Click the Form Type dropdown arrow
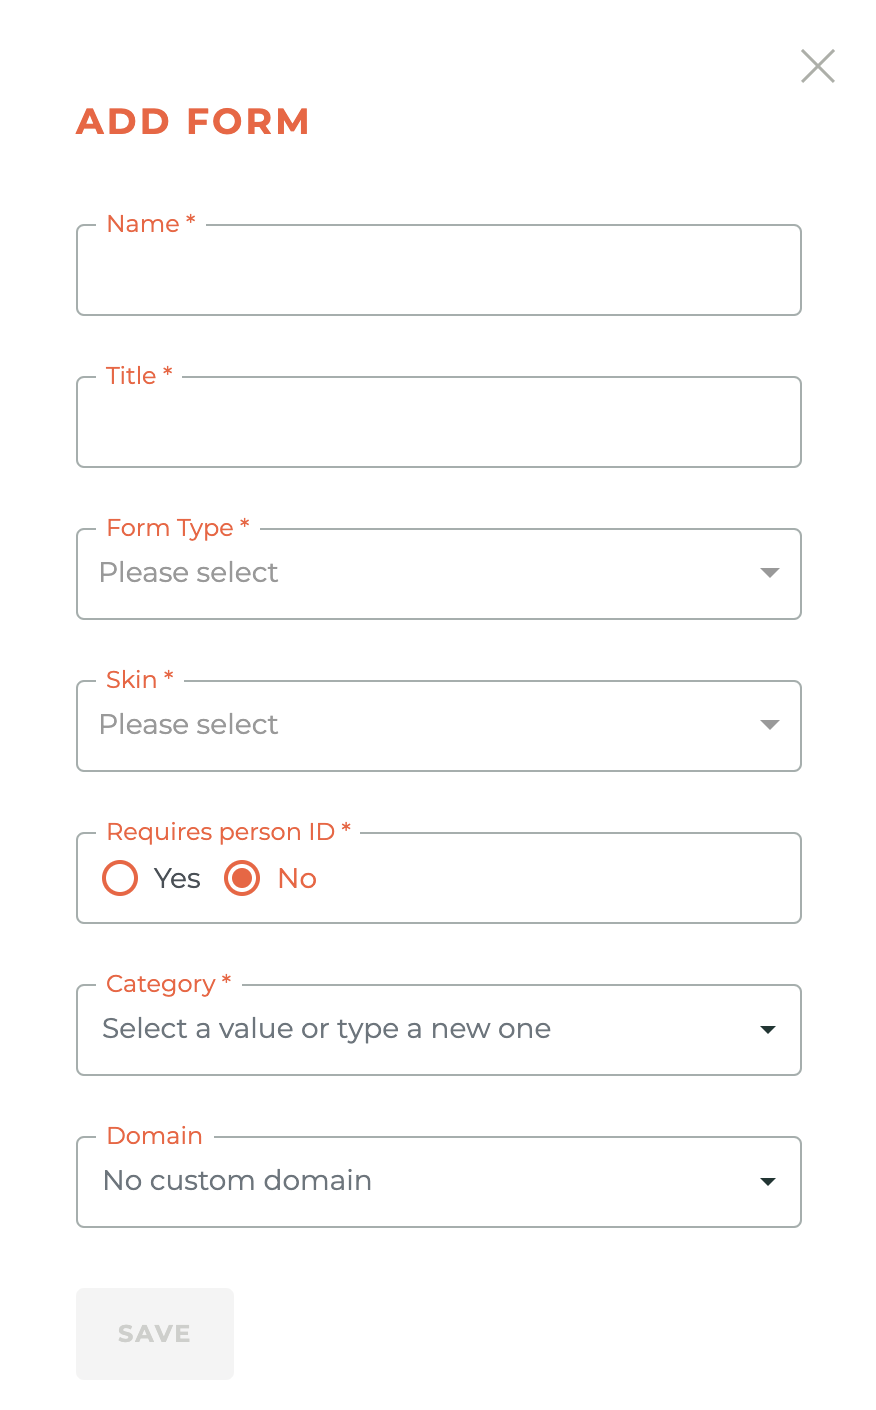 point(769,573)
